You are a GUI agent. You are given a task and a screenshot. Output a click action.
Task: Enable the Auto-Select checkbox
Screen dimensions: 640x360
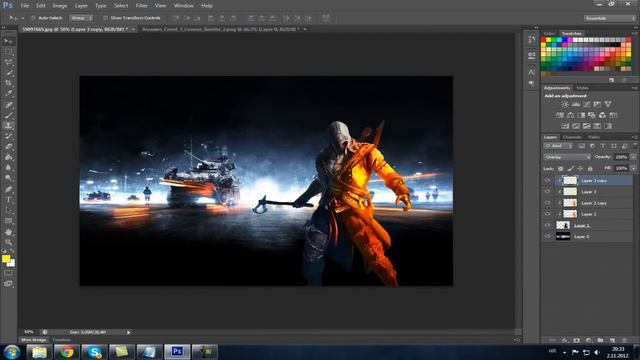click(34, 18)
